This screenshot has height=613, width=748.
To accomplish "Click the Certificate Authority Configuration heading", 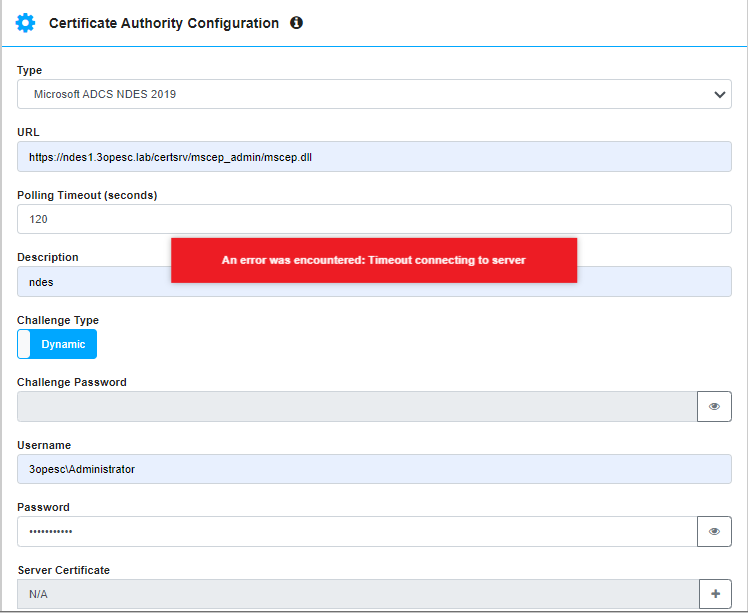I will coord(164,23).
